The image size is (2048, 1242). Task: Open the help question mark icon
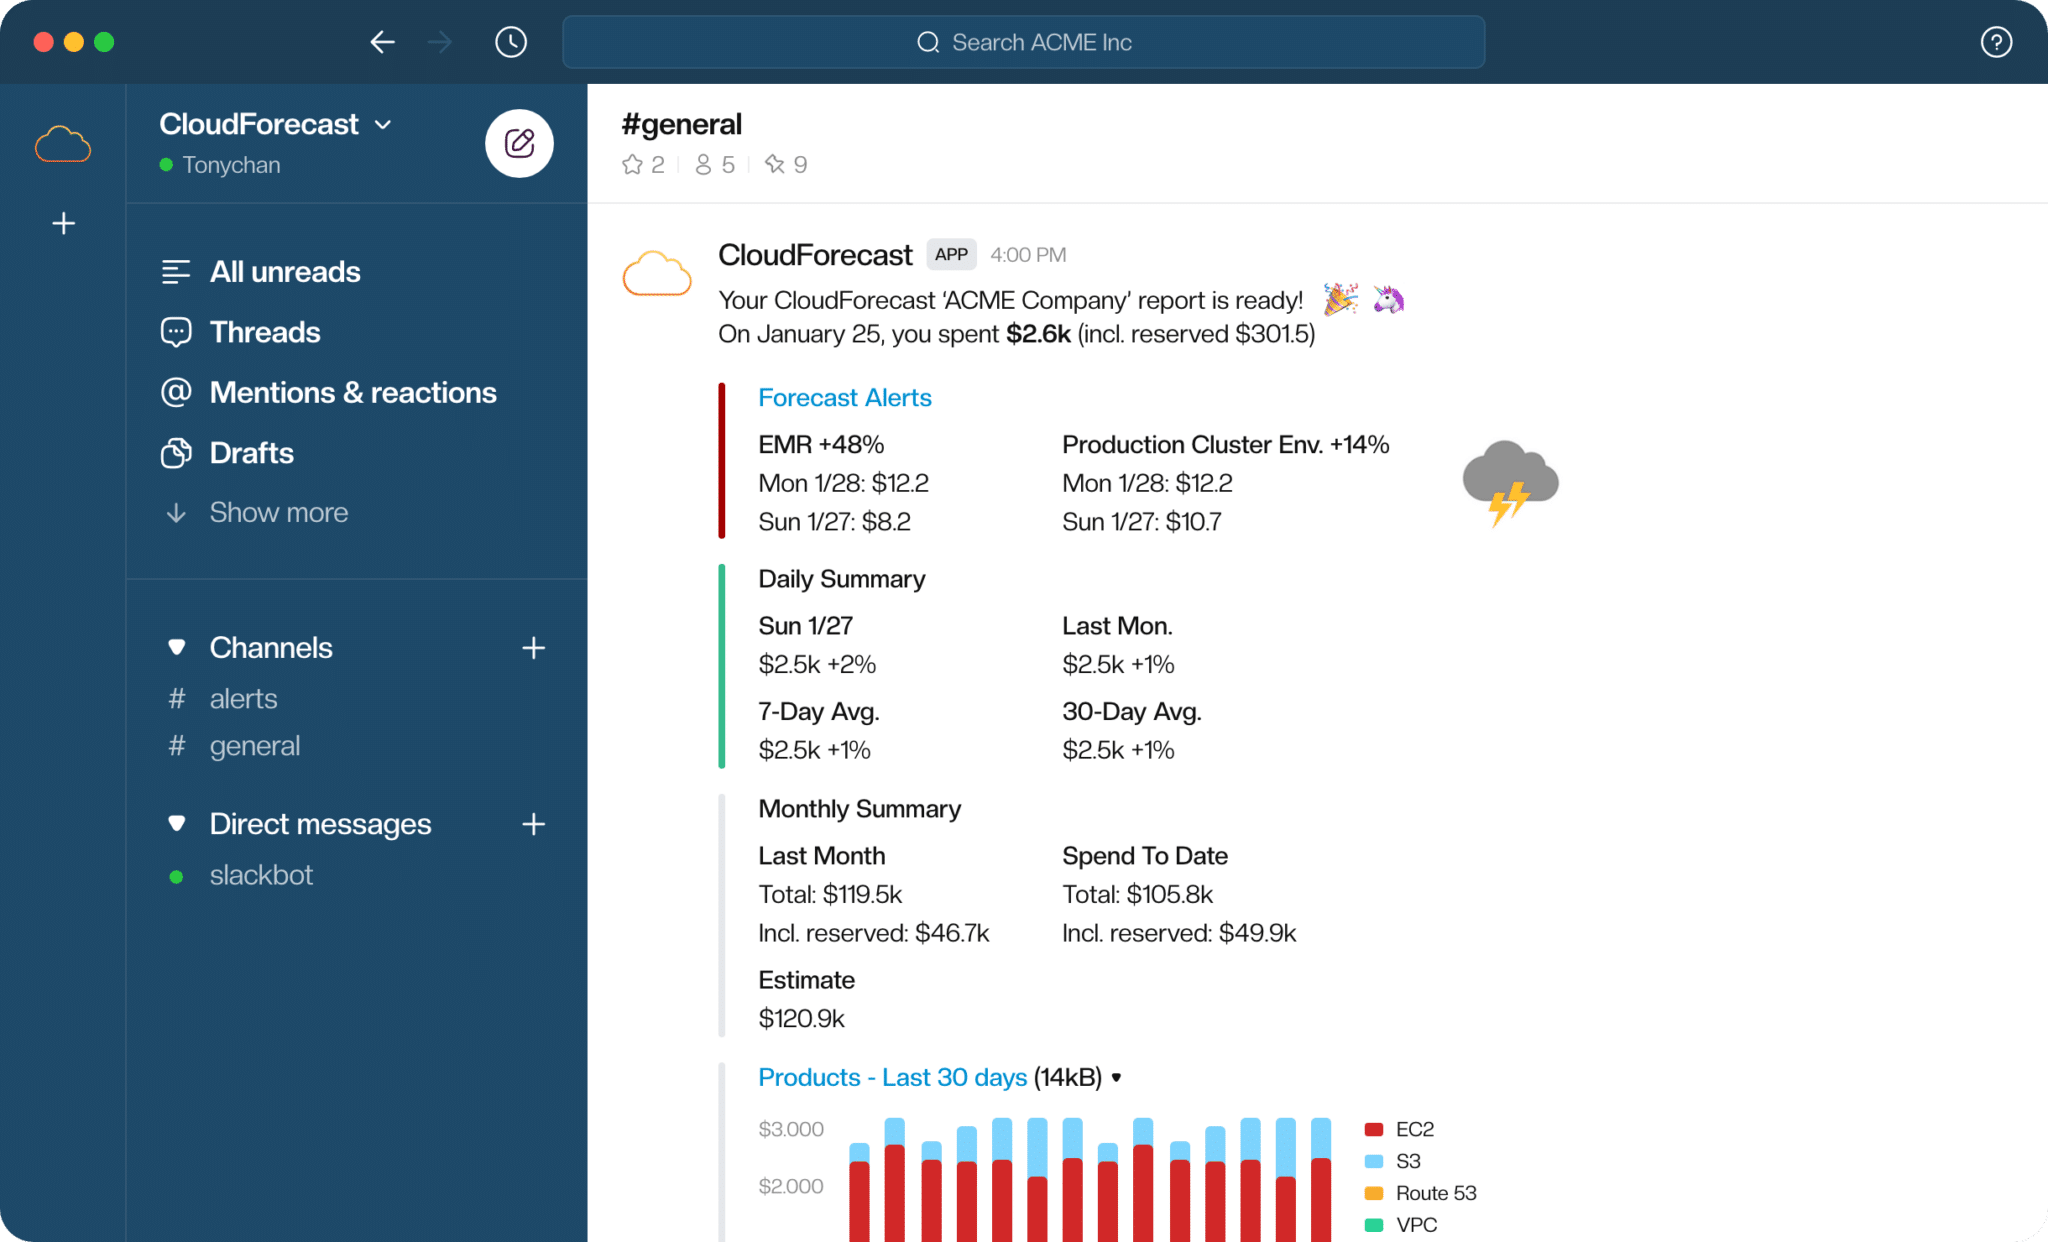click(x=1996, y=41)
